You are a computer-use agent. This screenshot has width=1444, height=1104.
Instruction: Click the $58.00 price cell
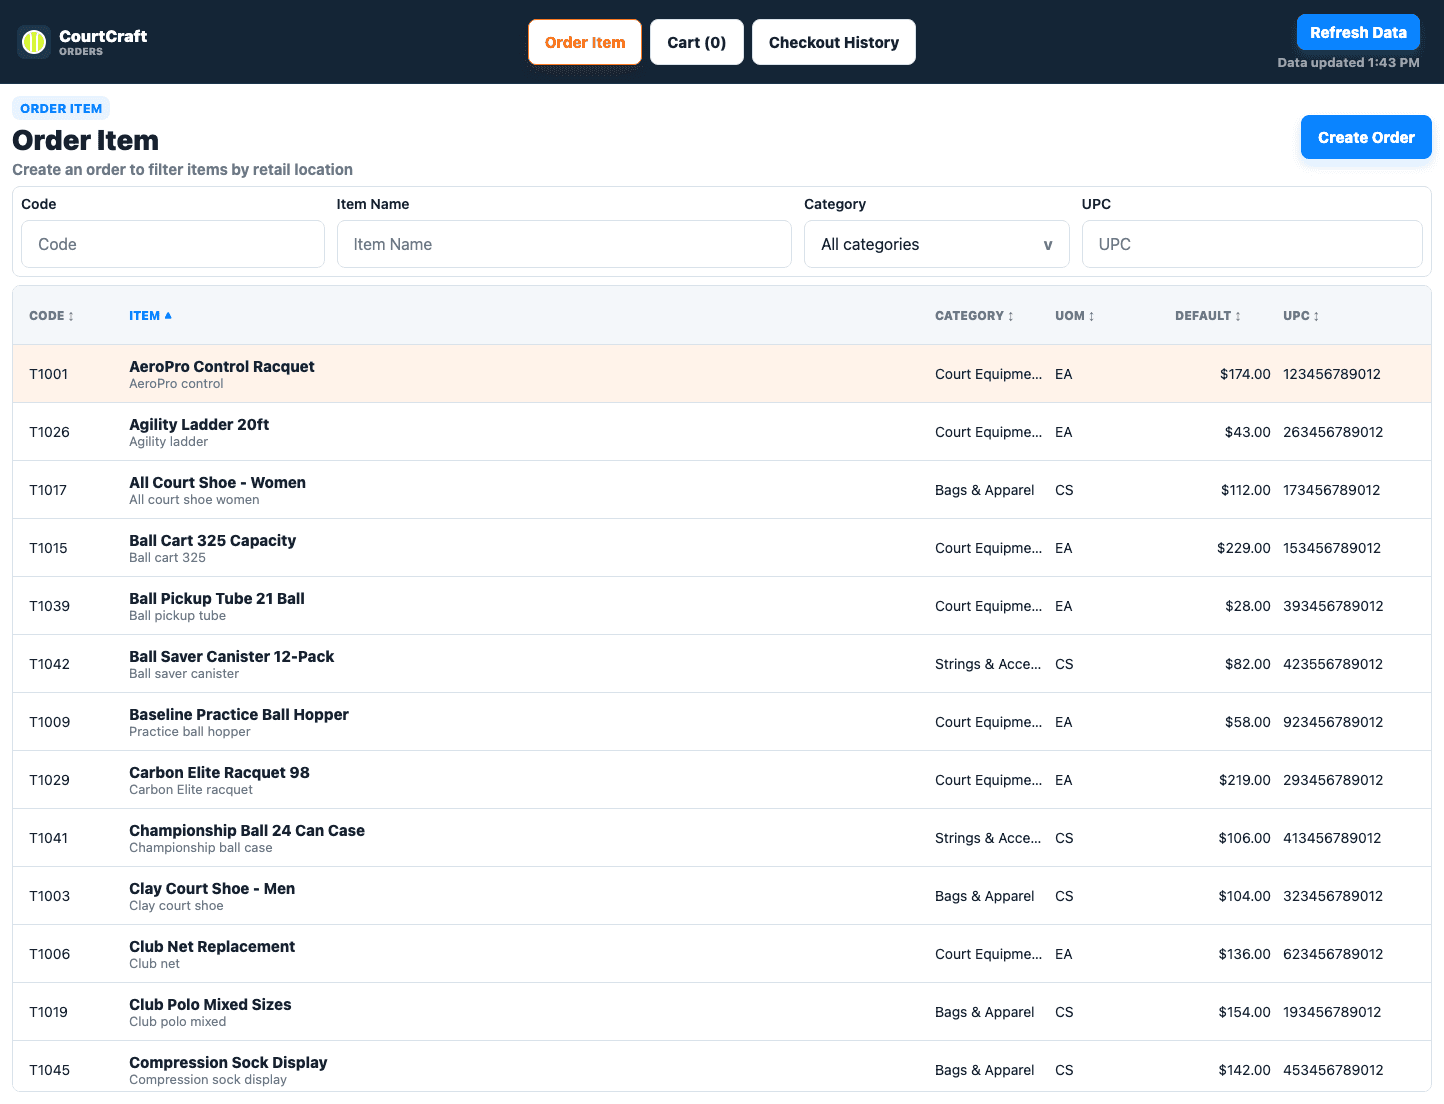[1247, 722]
